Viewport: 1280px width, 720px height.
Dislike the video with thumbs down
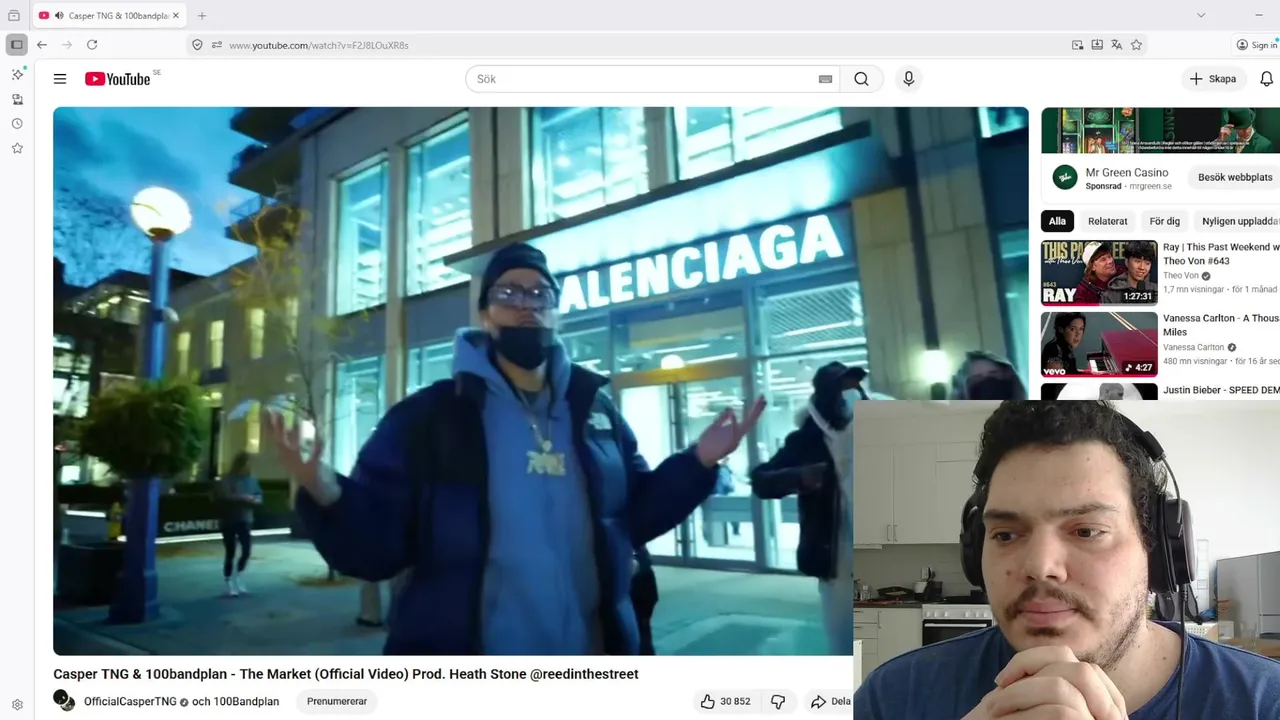click(778, 701)
